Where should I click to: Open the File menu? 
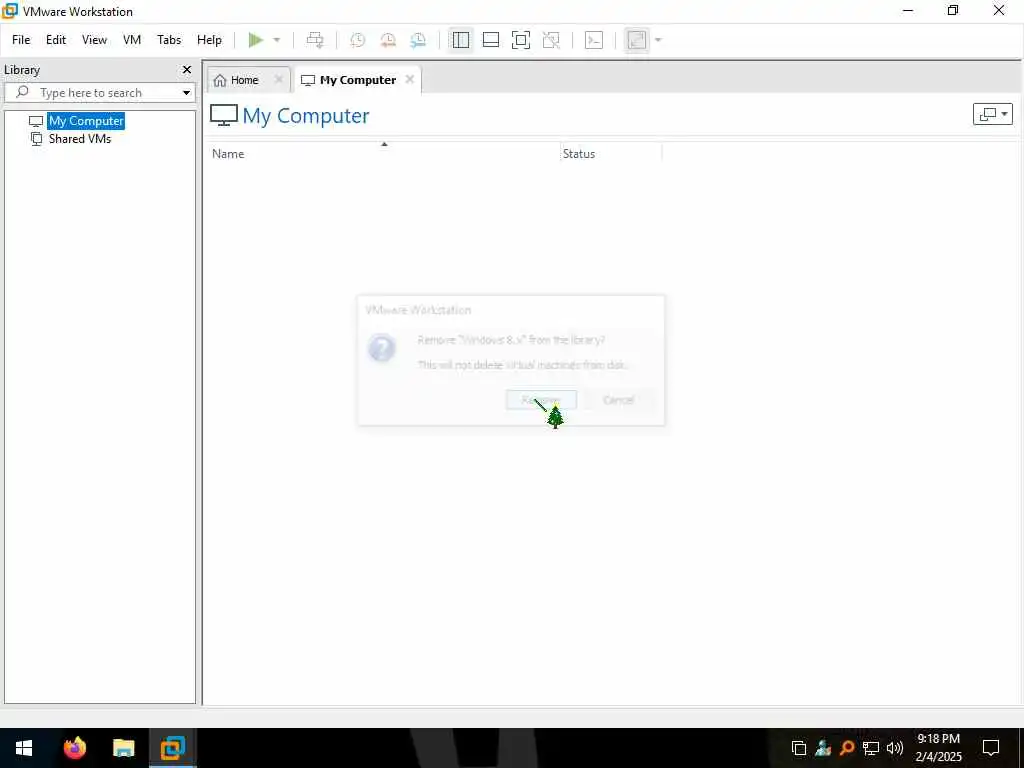[21, 40]
